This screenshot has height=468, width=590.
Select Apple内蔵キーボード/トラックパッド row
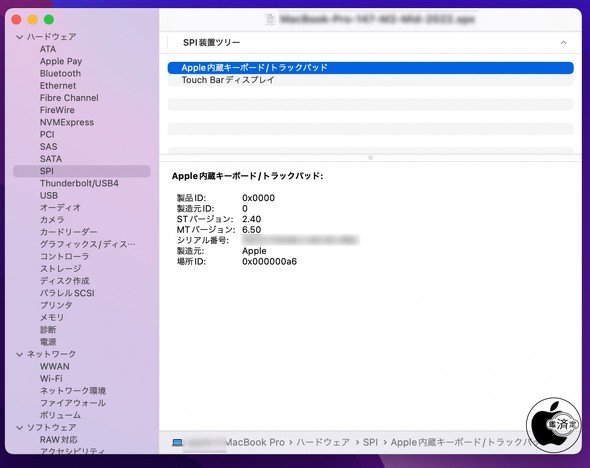[371, 68]
